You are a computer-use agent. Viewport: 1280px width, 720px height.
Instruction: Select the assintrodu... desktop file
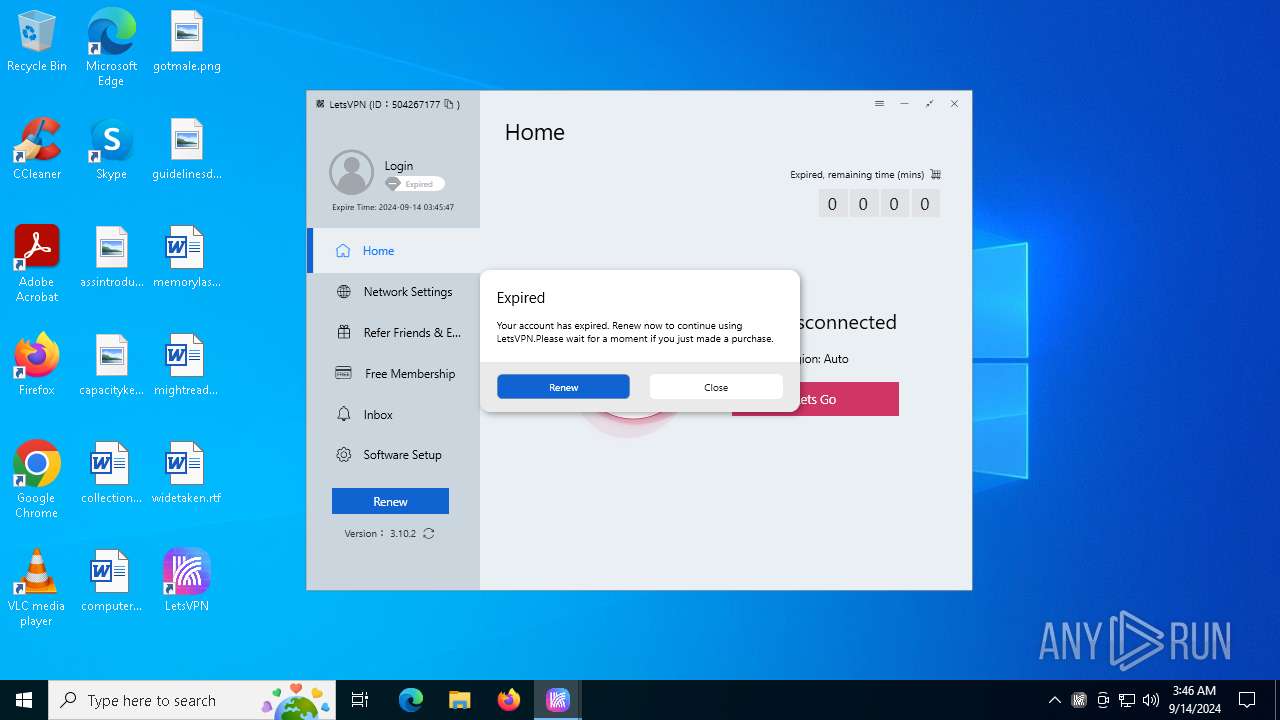[x=111, y=257]
